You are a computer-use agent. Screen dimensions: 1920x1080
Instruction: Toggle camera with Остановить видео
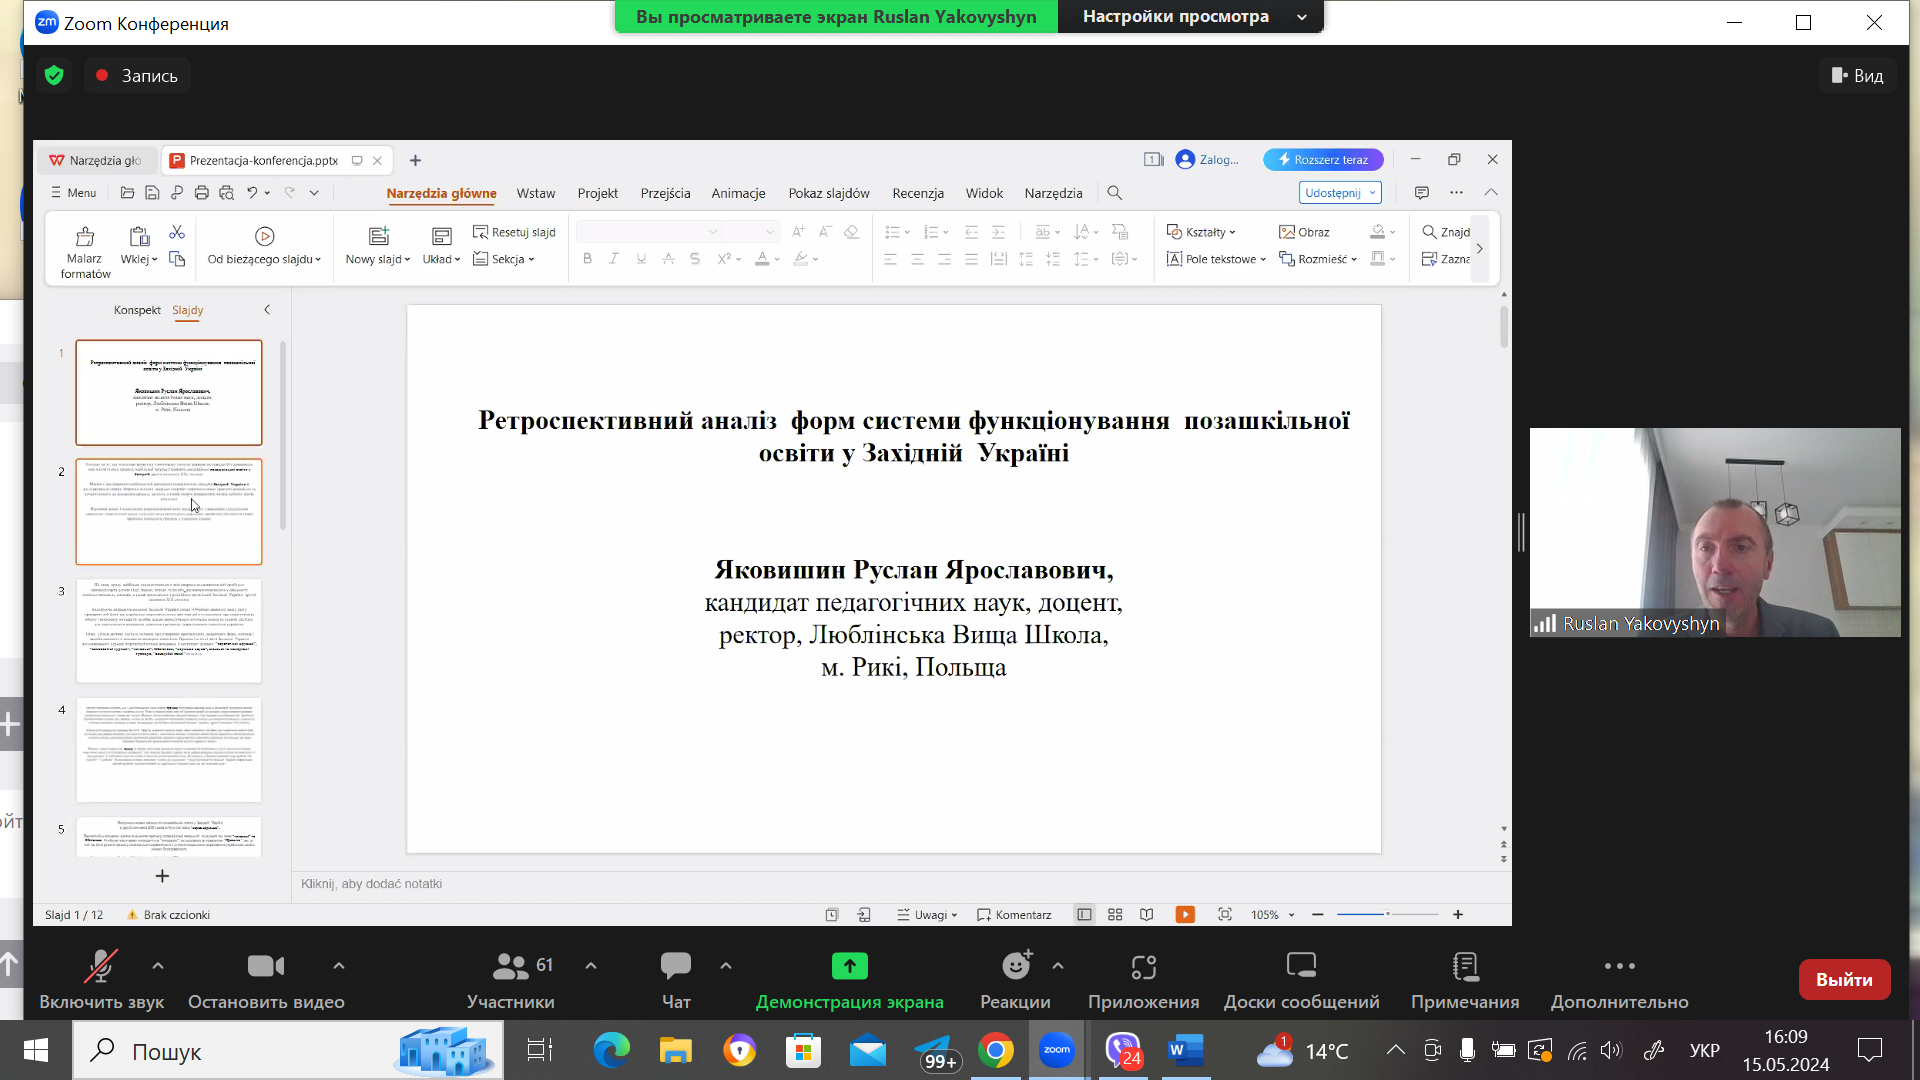[x=266, y=966]
